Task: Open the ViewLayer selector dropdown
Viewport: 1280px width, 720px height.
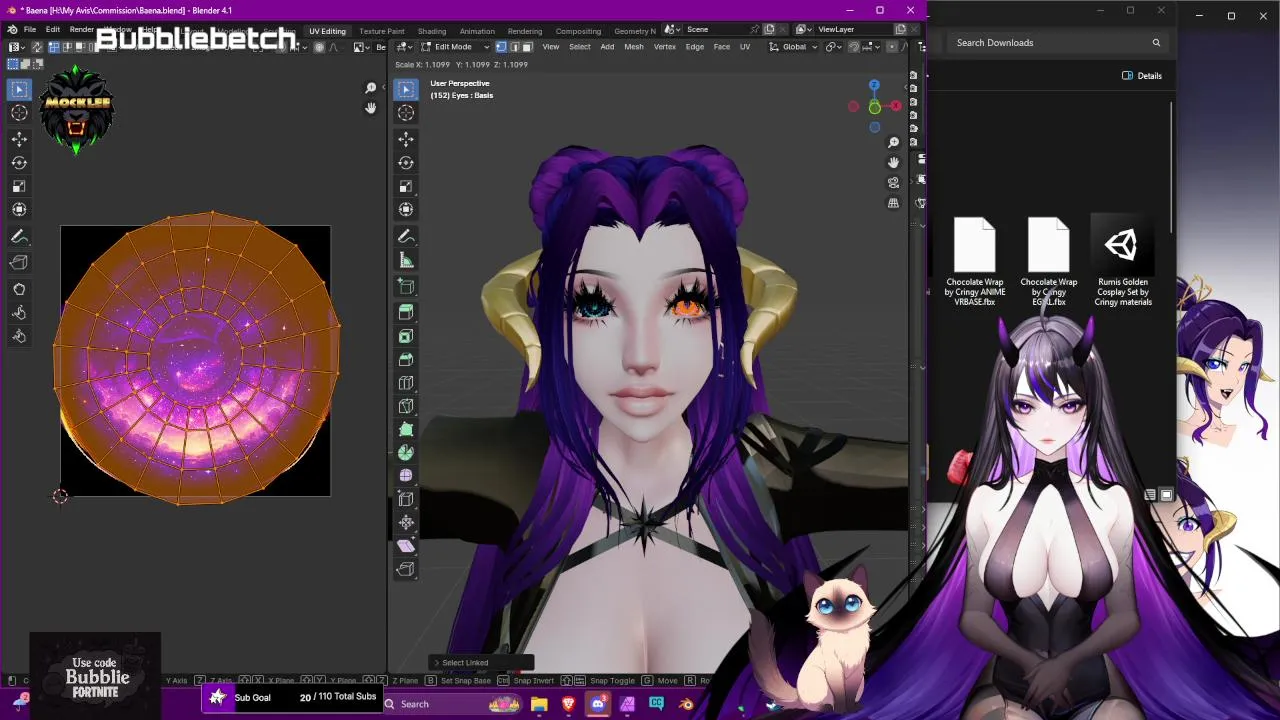Action: 803,29
